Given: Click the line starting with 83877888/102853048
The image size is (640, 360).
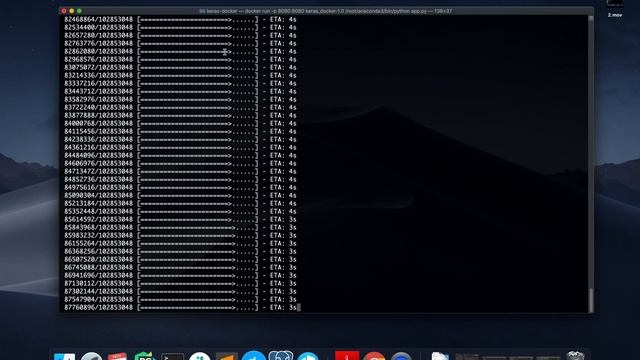Looking at the screenshot, I should (180, 115).
